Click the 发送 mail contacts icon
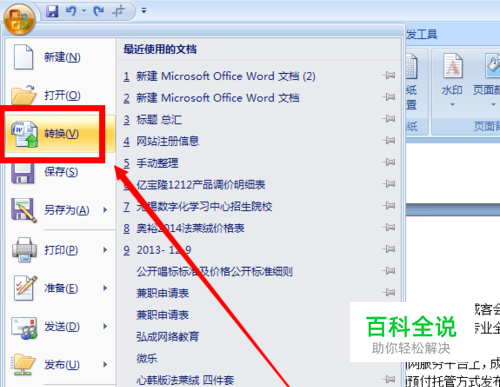 (x=24, y=328)
